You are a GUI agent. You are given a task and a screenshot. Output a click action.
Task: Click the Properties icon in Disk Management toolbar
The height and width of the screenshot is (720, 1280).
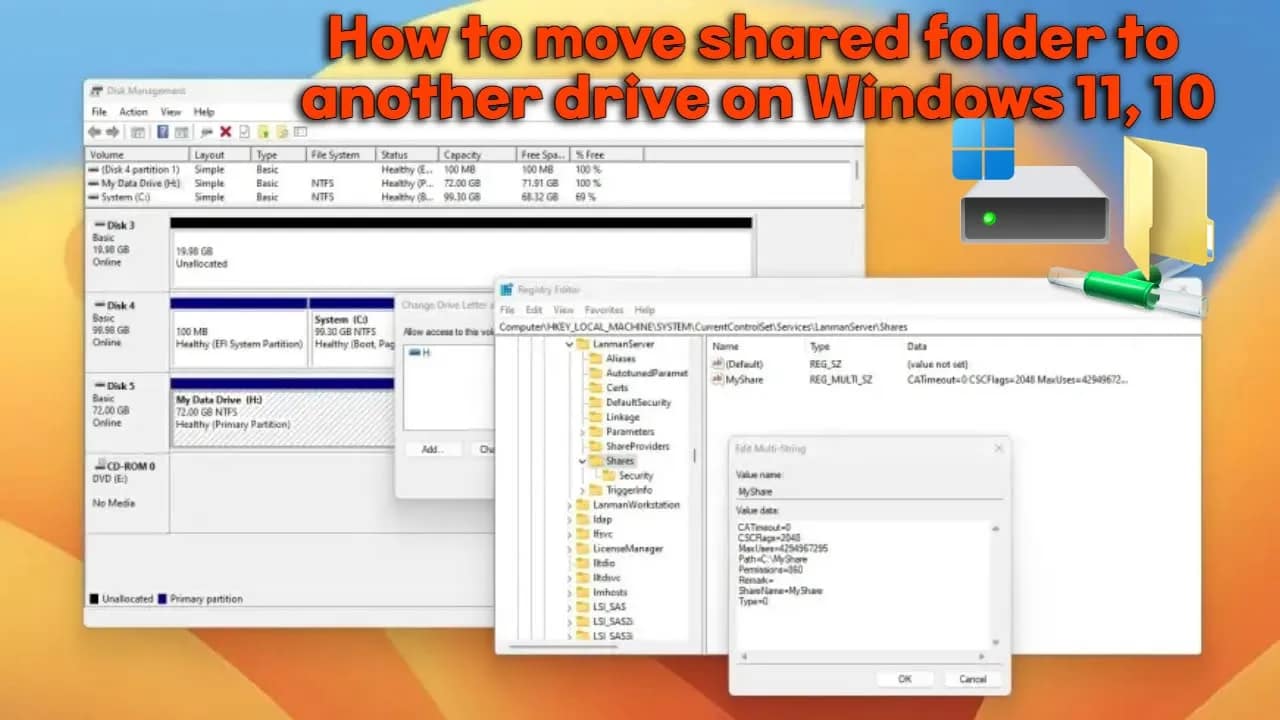(182, 129)
